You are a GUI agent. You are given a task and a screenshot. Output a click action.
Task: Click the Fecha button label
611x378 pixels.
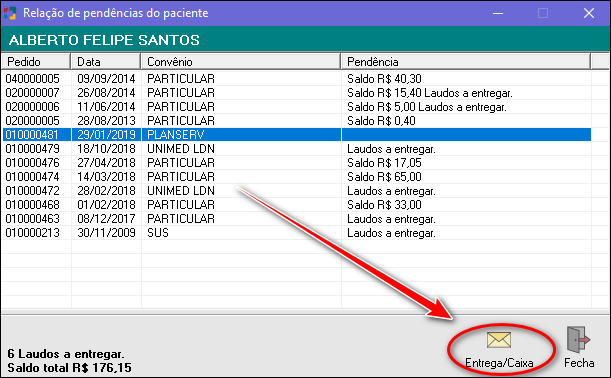[x=579, y=363]
